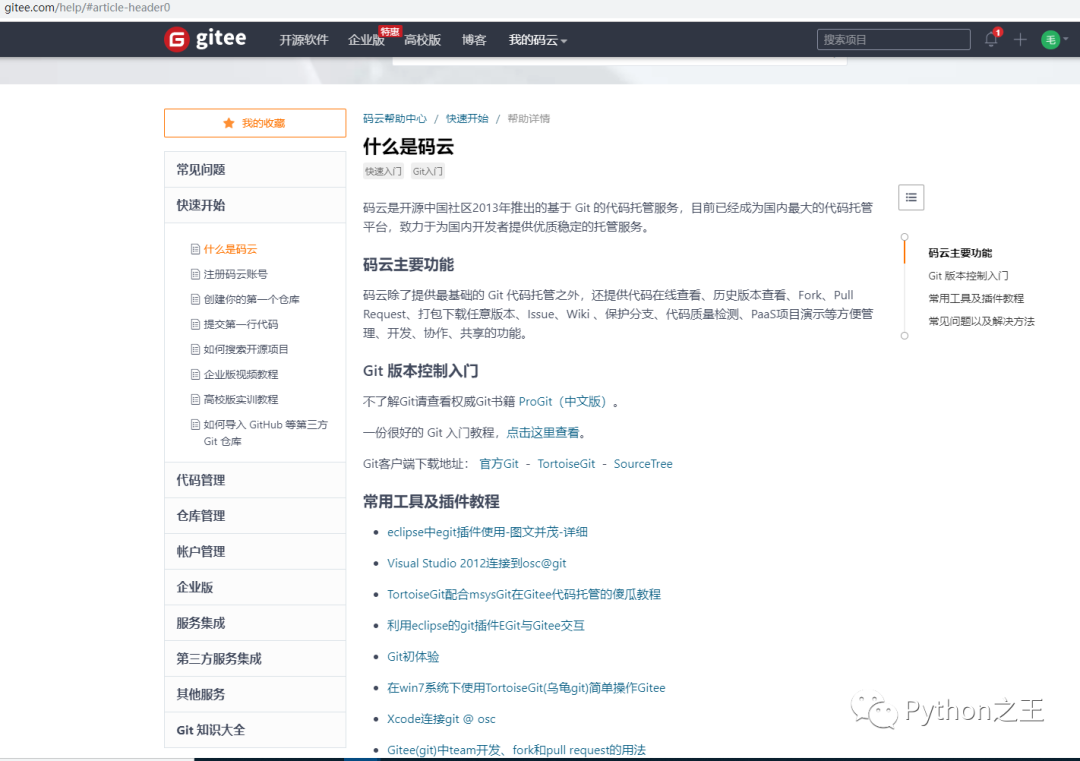Click document icon beside 如何搜索开源项目
Viewport: 1080px width, 761px height.
tap(195, 349)
